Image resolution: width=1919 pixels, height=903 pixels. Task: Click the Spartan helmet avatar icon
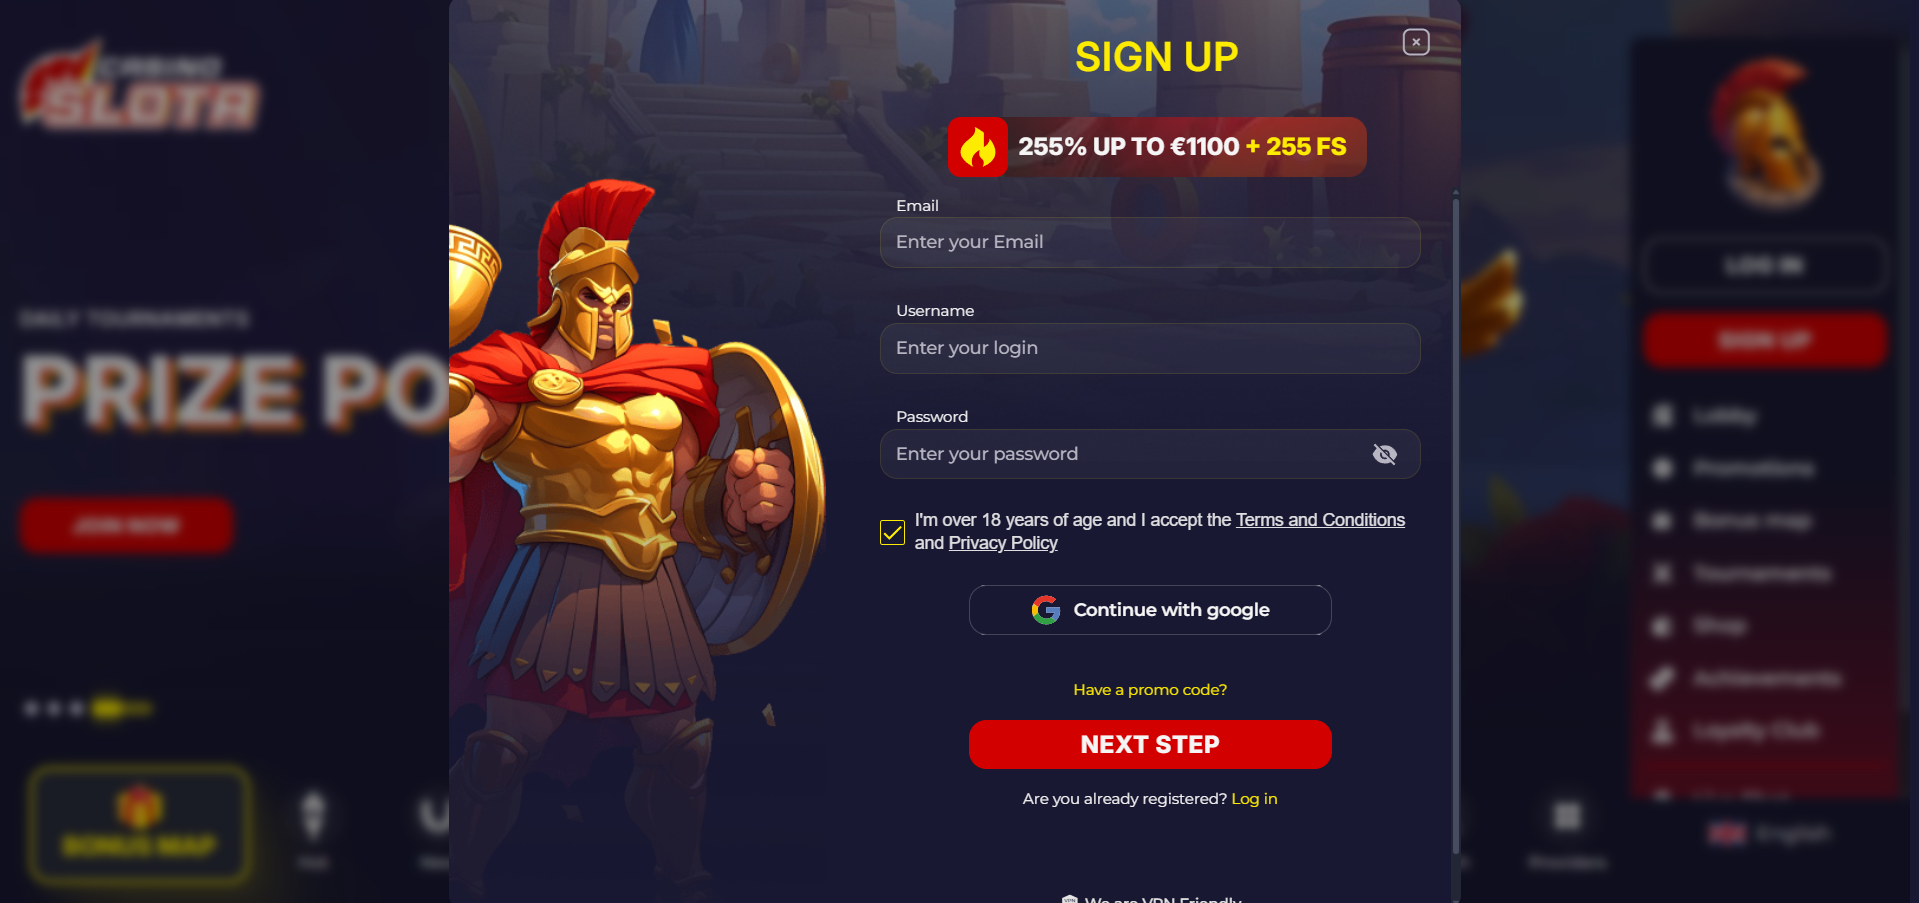(x=1767, y=130)
